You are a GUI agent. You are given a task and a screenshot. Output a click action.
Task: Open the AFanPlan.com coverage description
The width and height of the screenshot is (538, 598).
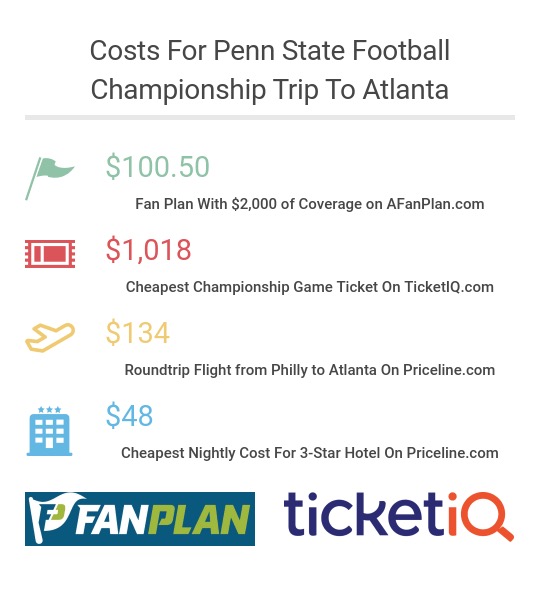tap(310, 204)
